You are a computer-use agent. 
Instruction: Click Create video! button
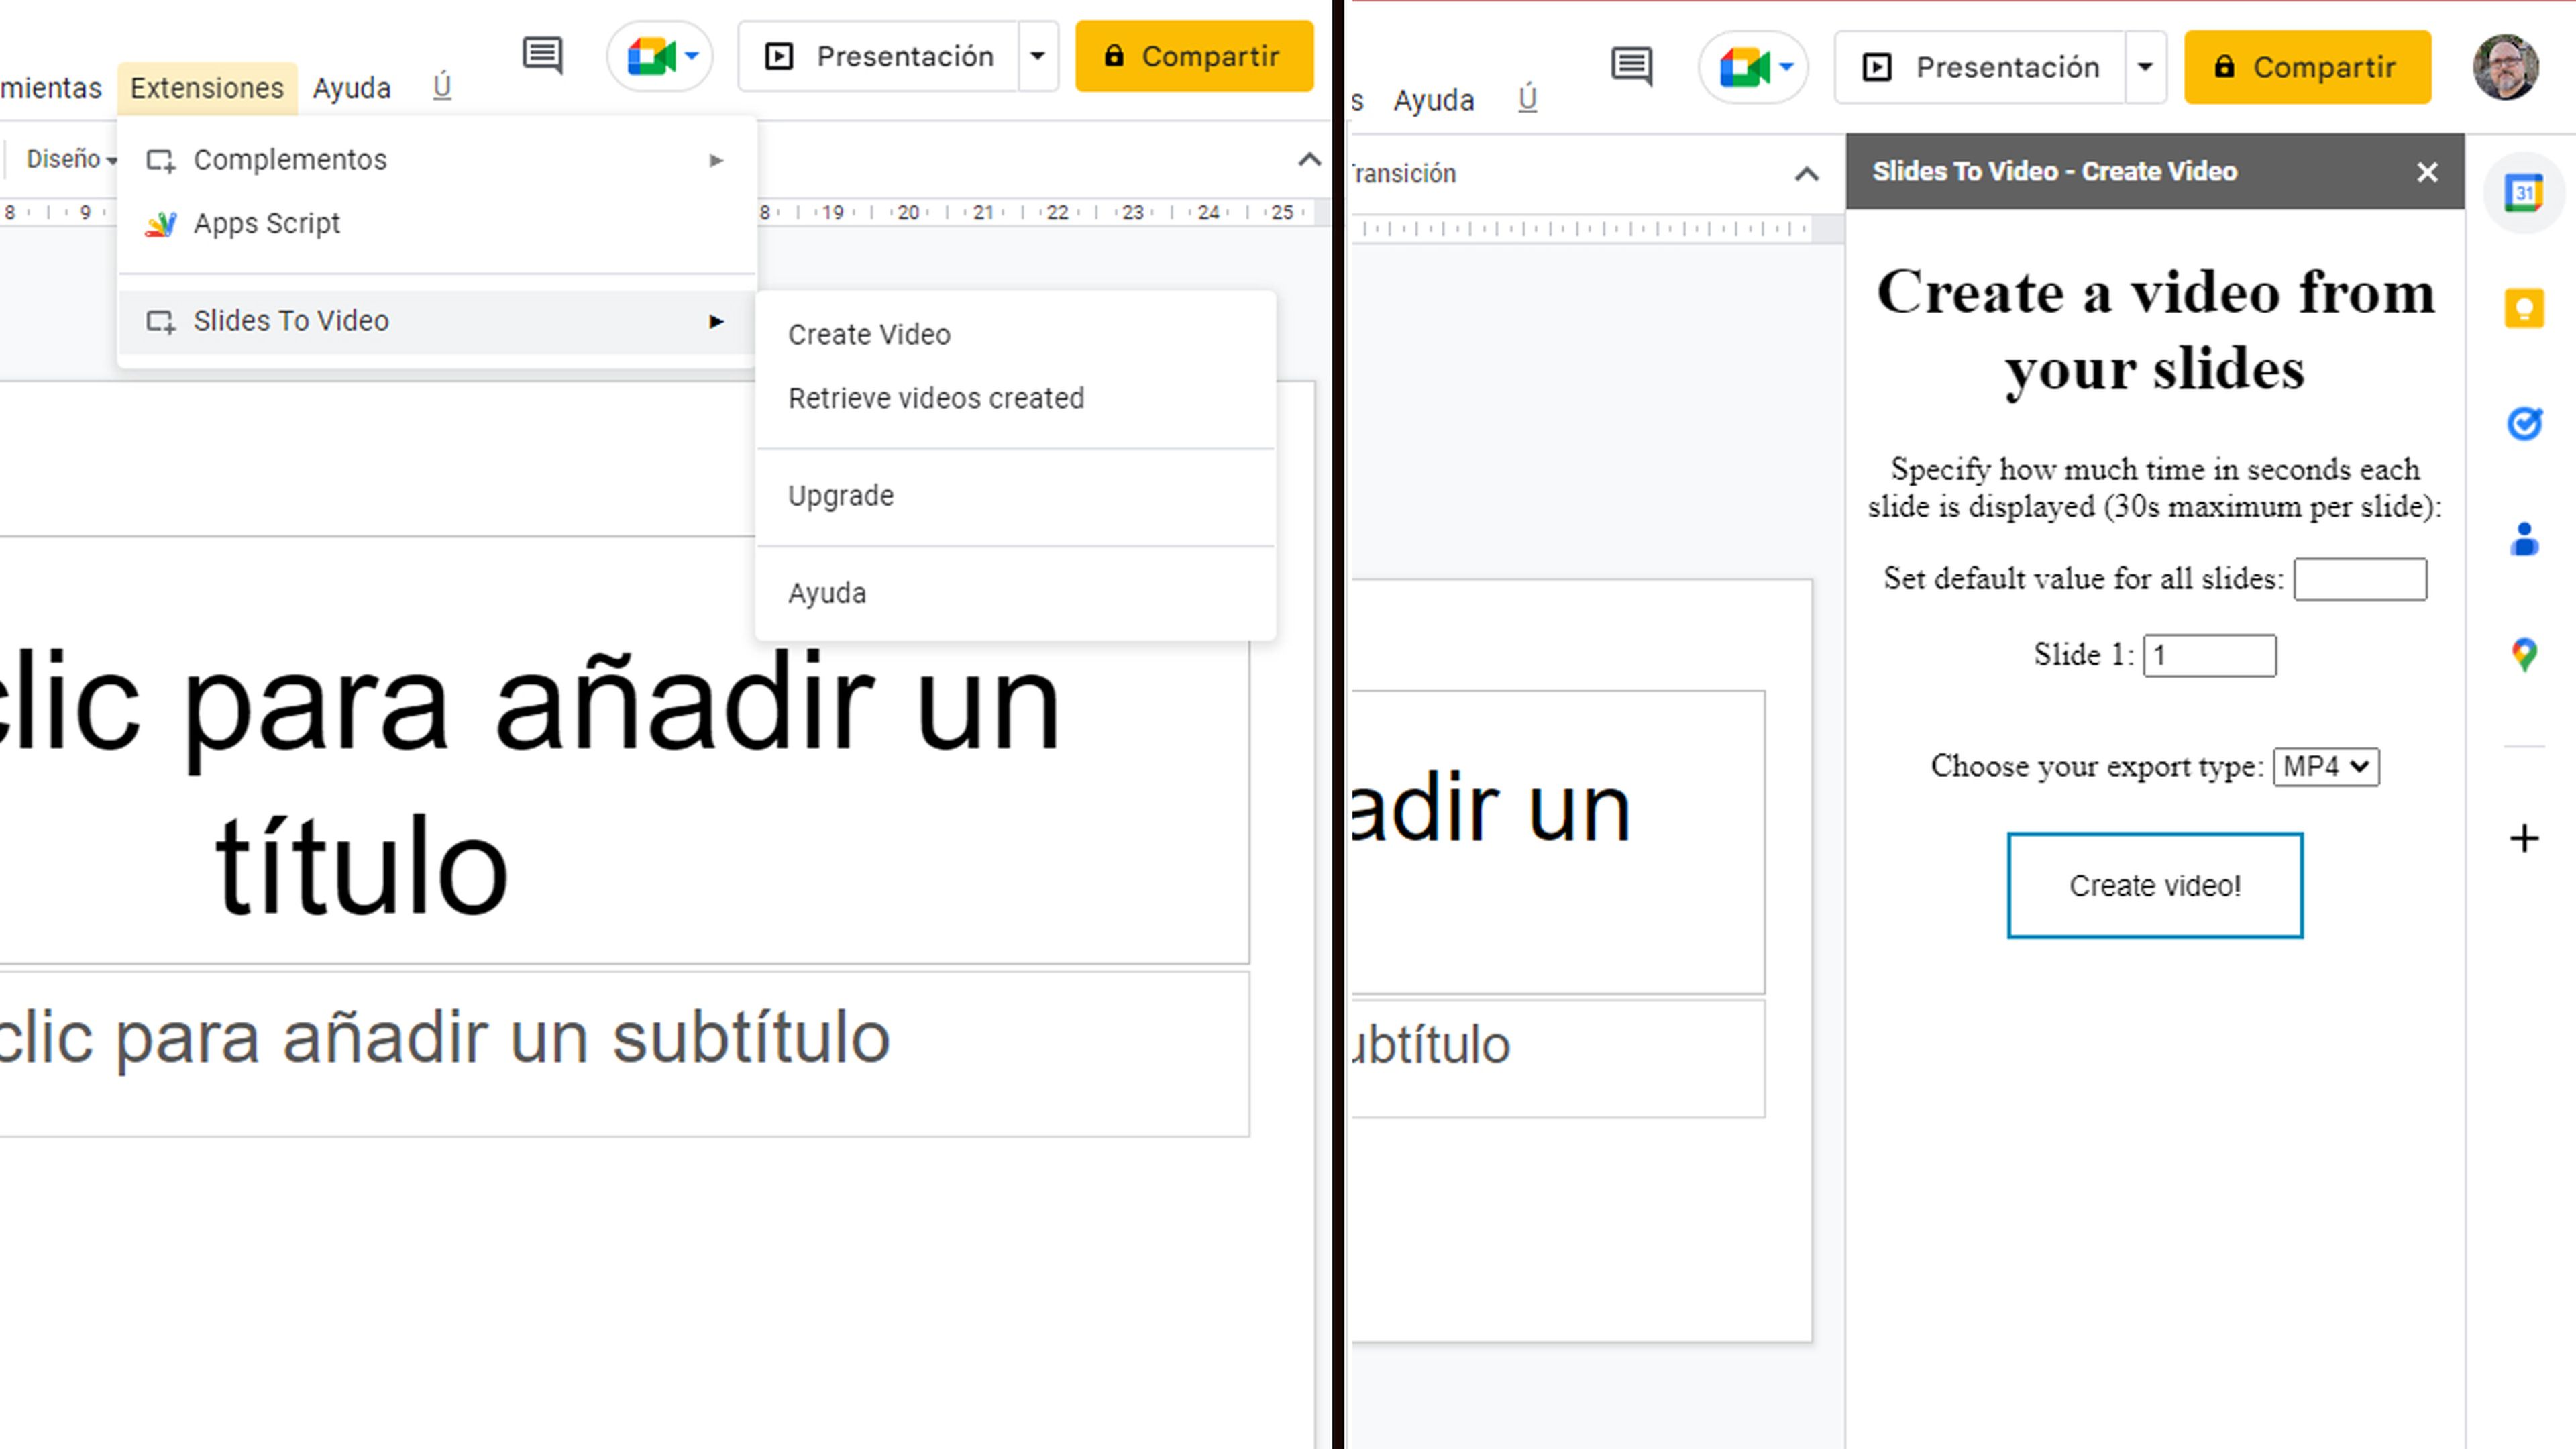2155,885
